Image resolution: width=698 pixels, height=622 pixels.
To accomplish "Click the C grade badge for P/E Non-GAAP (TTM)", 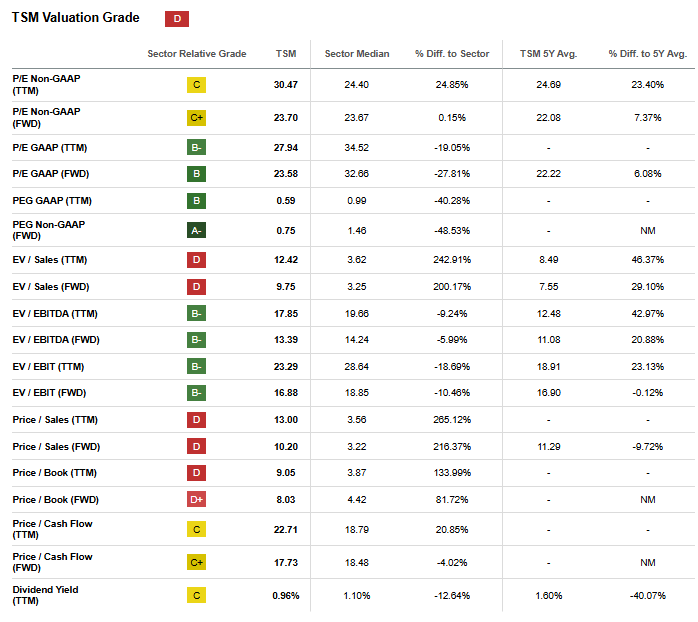I will 196,85.
